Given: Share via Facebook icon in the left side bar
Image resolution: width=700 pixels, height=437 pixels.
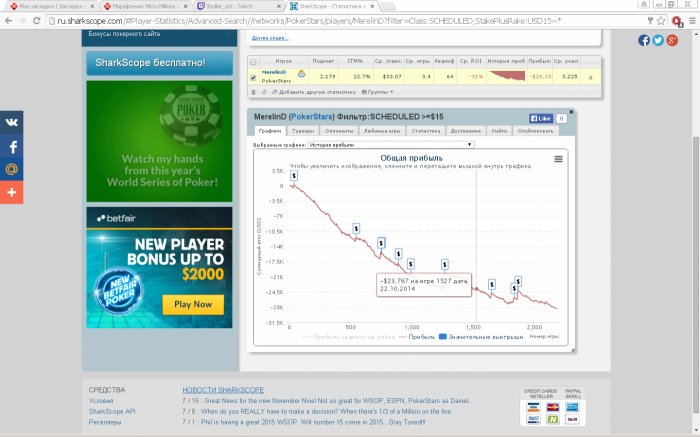Looking at the screenshot, I should click(x=12, y=146).
